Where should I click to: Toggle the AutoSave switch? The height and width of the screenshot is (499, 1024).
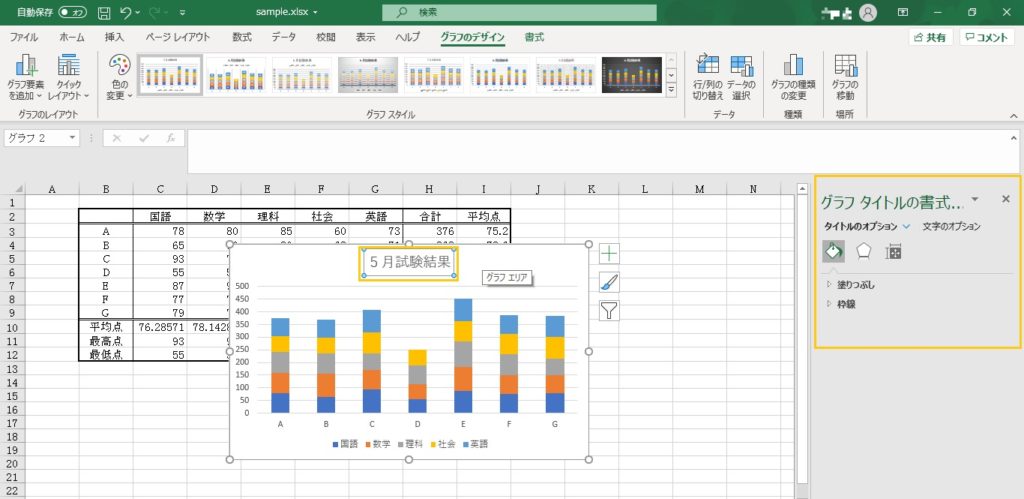[x=72, y=12]
